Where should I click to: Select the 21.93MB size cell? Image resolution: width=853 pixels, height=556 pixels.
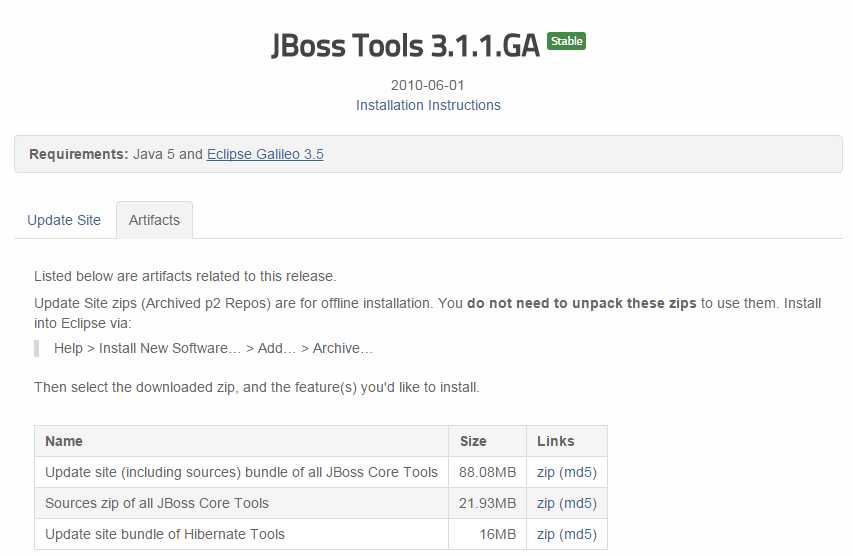click(x=487, y=503)
